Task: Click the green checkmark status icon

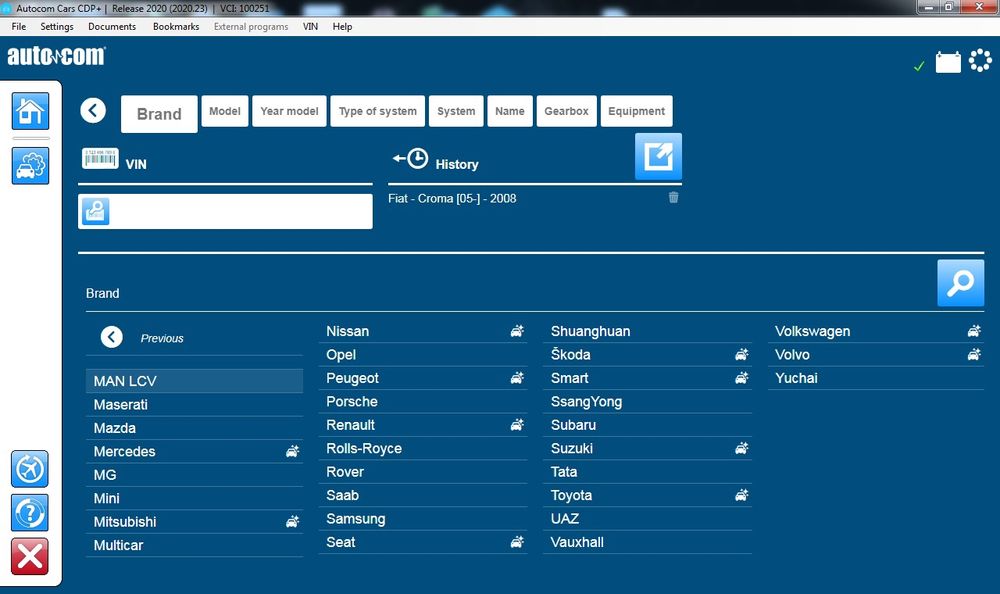Action: pos(919,66)
